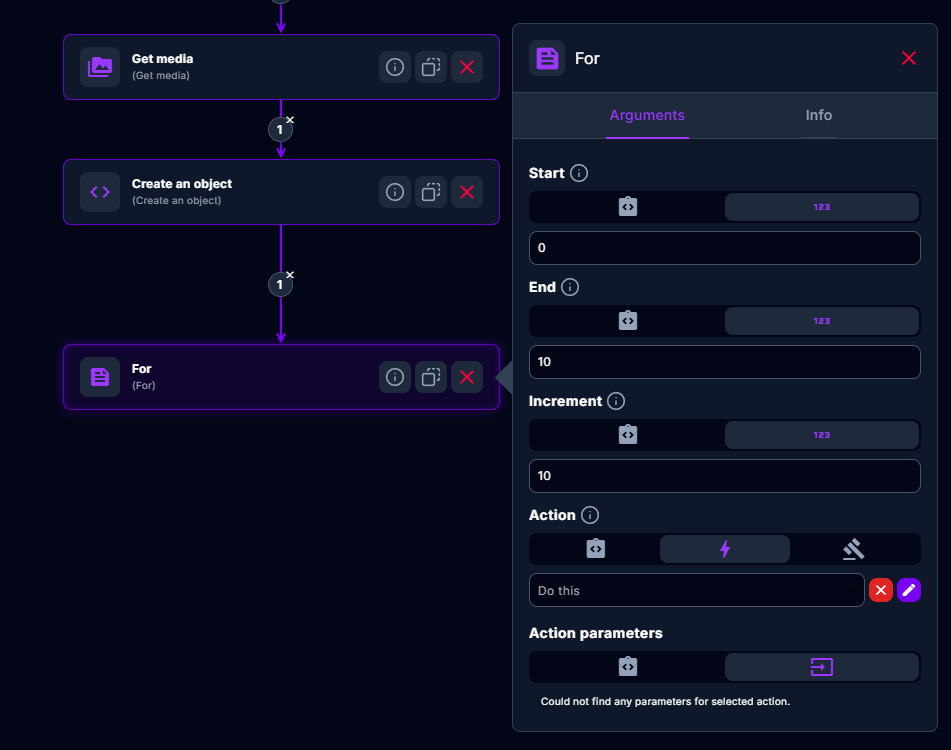The width and height of the screenshot is (951, 750).
Task: Set End to numeric 123 mode
Action: coord(821,321)
